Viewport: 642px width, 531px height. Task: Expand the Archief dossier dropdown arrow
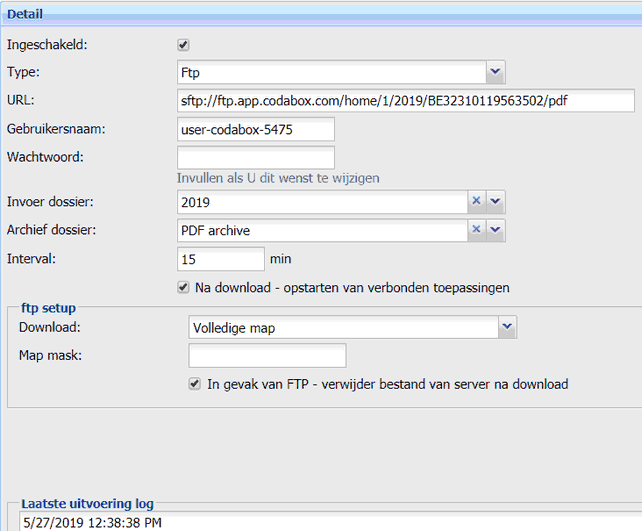pos(495,229)
